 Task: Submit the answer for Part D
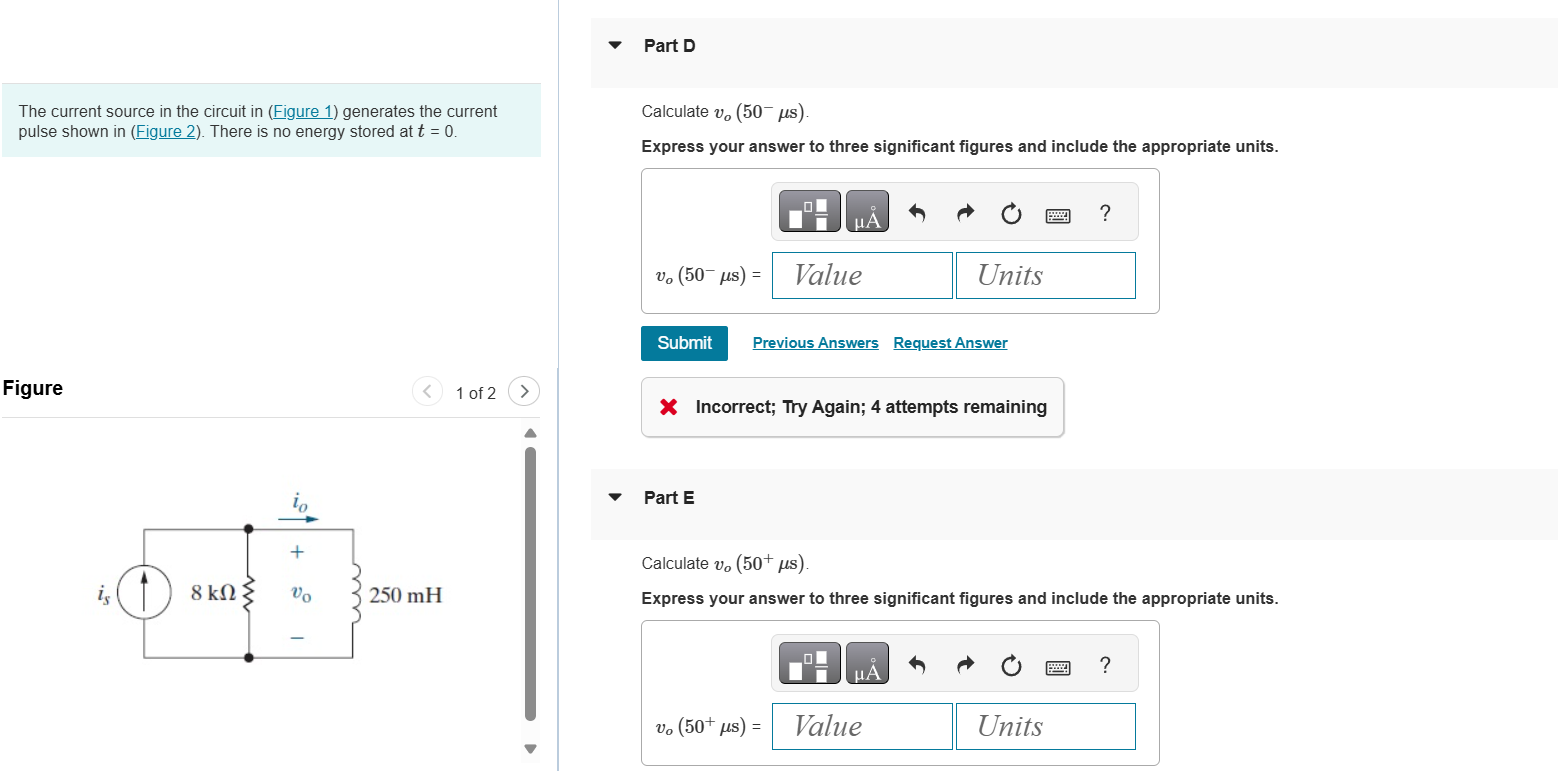(x=684, y=343)
